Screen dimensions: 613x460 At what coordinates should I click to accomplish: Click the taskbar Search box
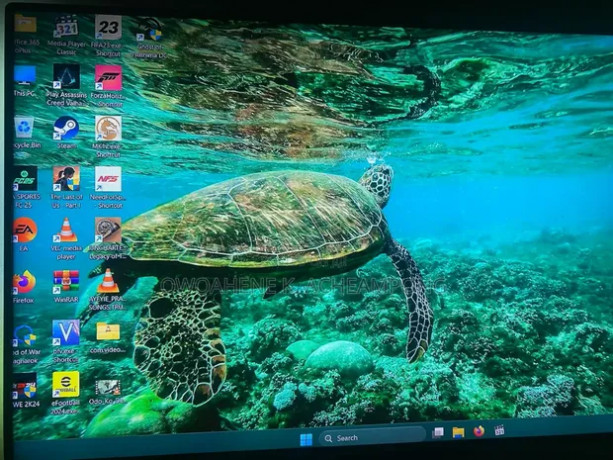point(372,437)
